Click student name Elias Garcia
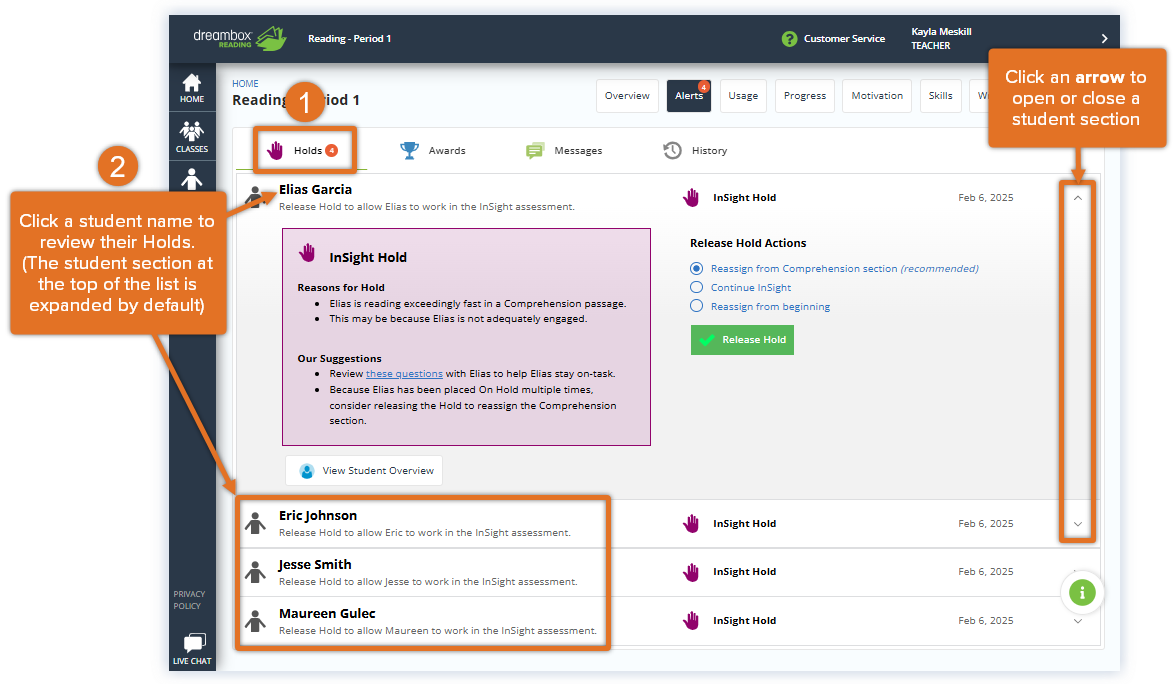Viewport: 1175px width, 684px height. (x=315, y=190)
